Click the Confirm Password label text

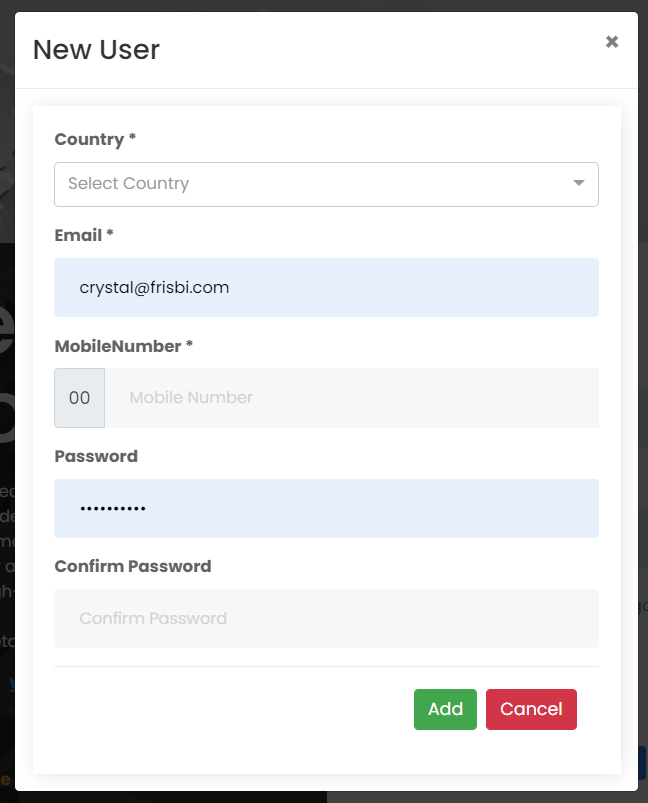(x=133, y=566)
